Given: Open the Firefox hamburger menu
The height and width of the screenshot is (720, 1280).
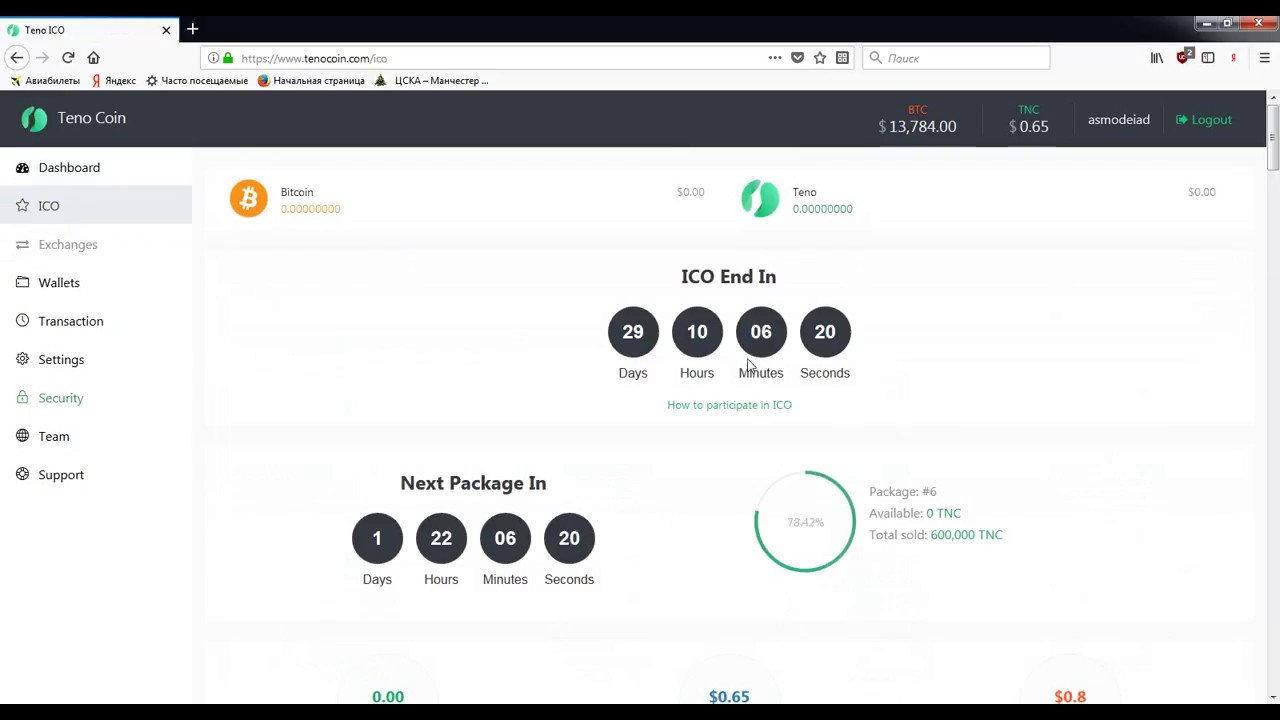Looking at the screenshot, I should point(1264,58).
